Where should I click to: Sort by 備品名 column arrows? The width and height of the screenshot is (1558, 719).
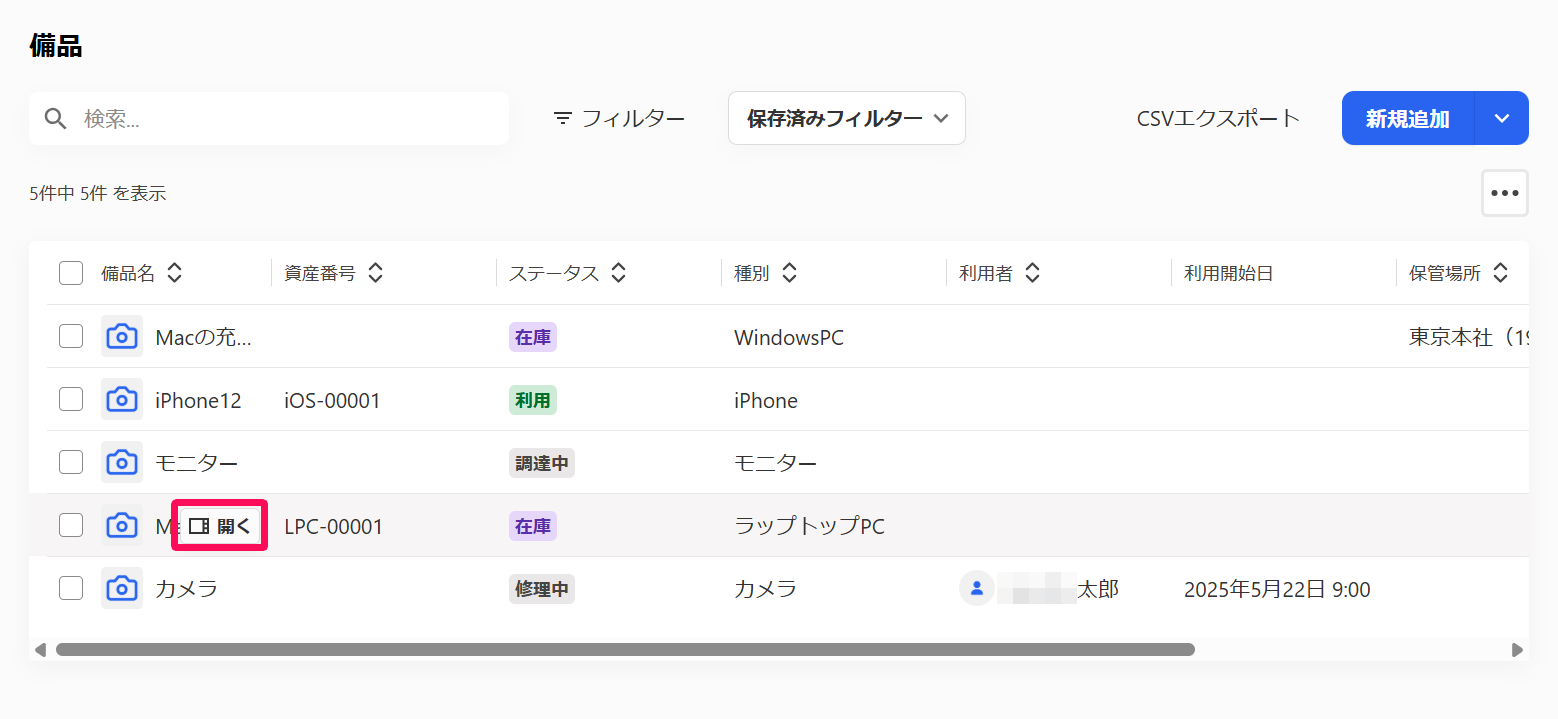coord(174,273)
